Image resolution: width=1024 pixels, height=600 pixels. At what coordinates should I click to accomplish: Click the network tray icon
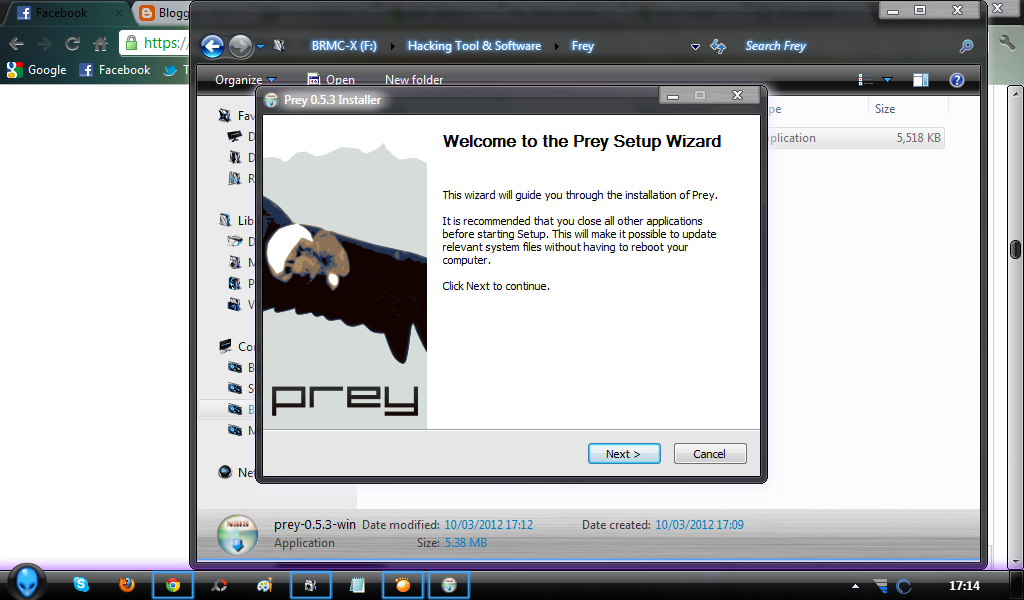pos(881,586)
